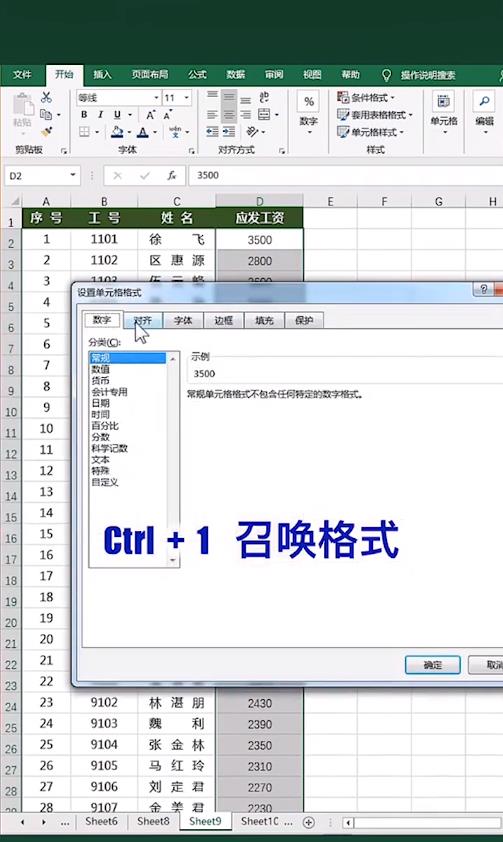Click the Borders icon
This screenshot has width=503, height=842.
tap(84, 132)
